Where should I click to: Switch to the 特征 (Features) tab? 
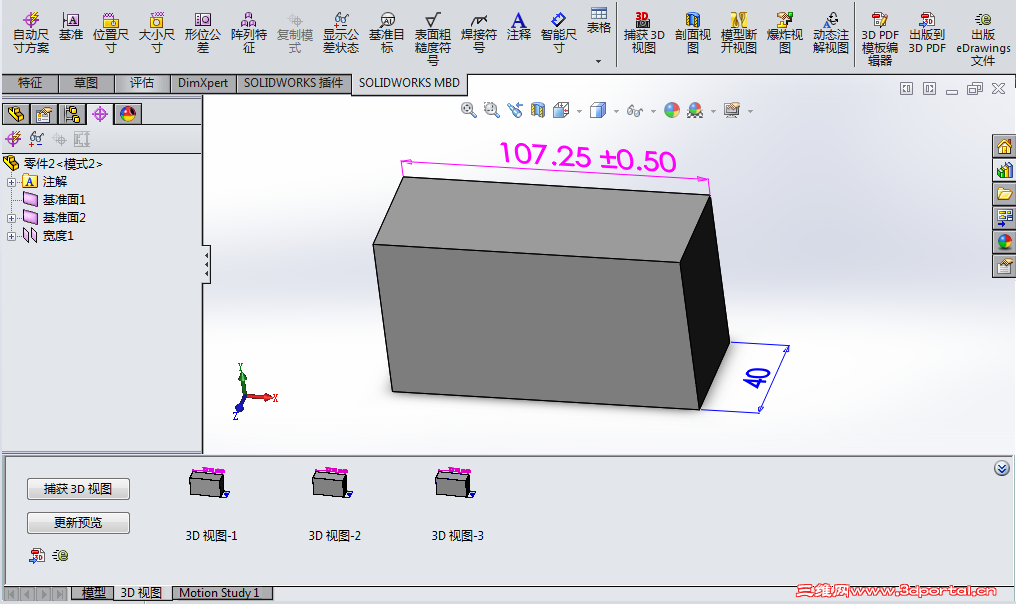[x=30, y=83]
